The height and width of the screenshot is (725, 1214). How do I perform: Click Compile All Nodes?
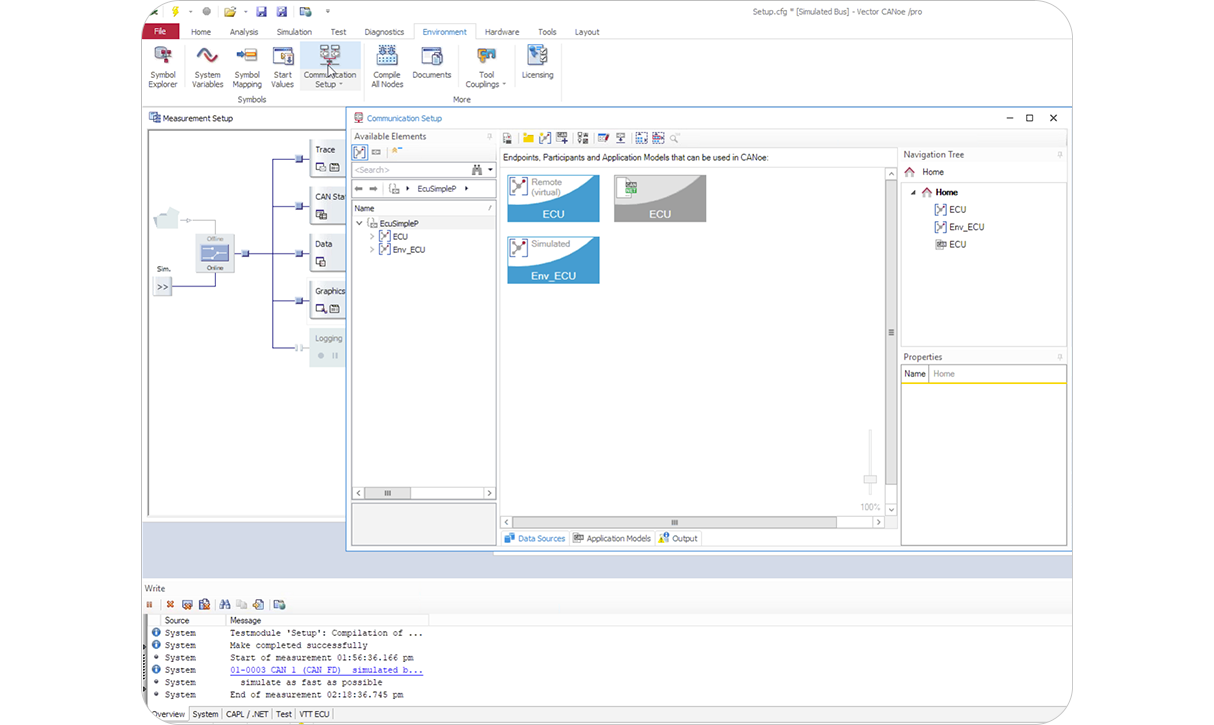coord(387,67)
